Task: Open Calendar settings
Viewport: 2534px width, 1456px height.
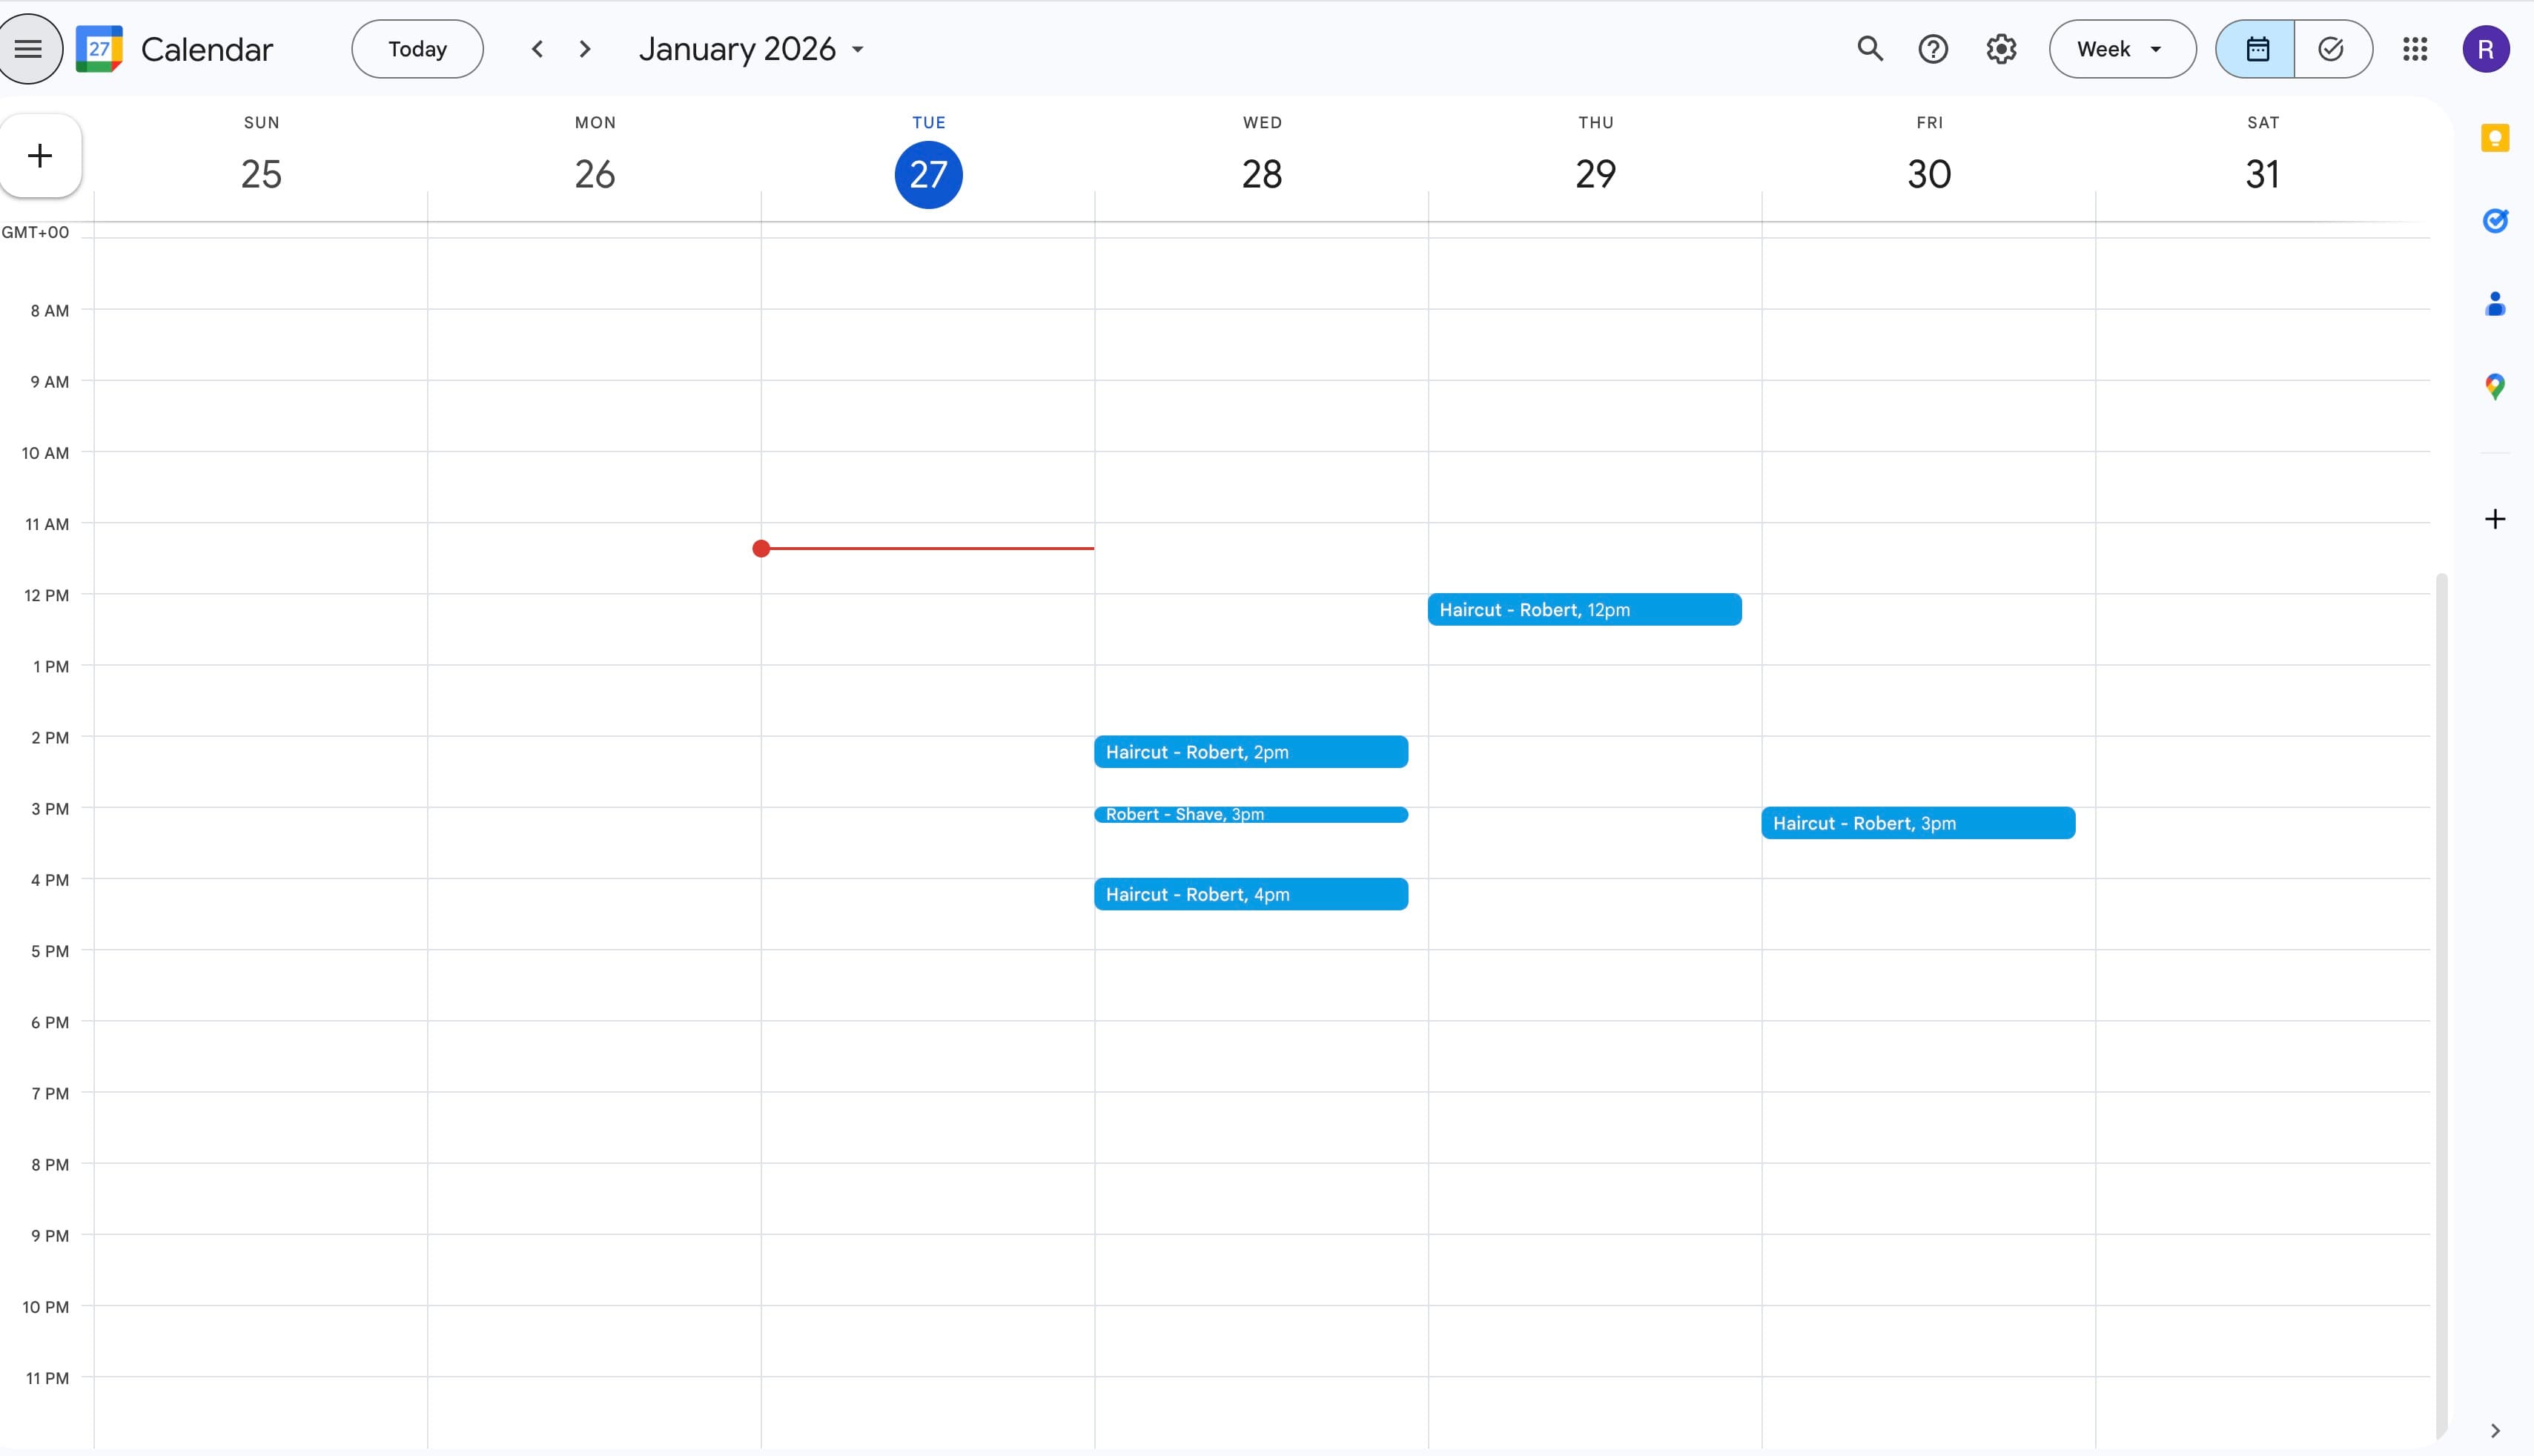Action: [x=2000, y=48]
